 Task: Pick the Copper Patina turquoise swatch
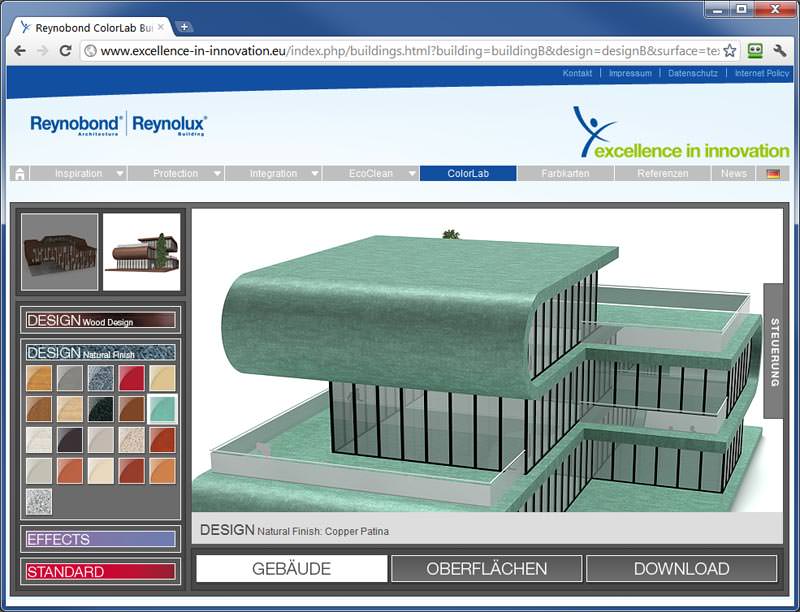tap(162, 409)
